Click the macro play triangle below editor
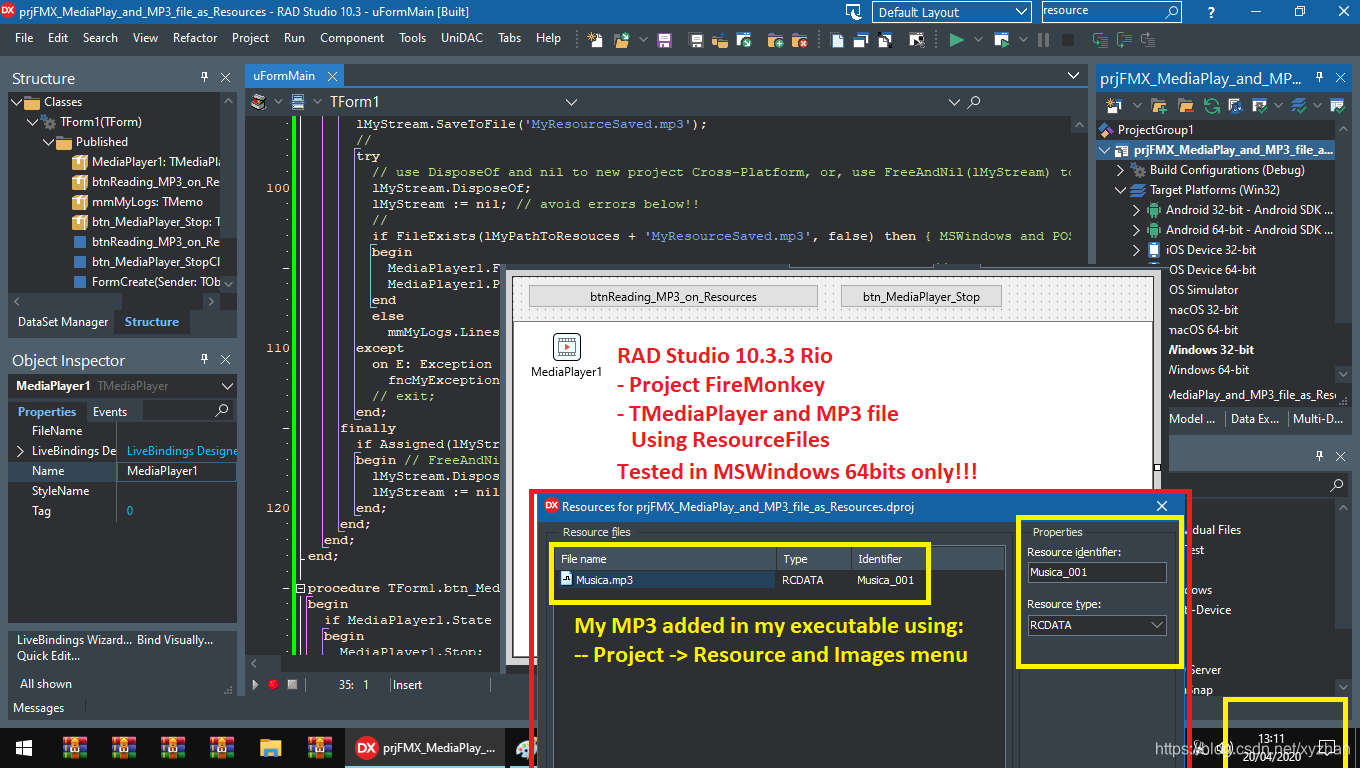This screenshot has height=768, width=1360. 256,685
